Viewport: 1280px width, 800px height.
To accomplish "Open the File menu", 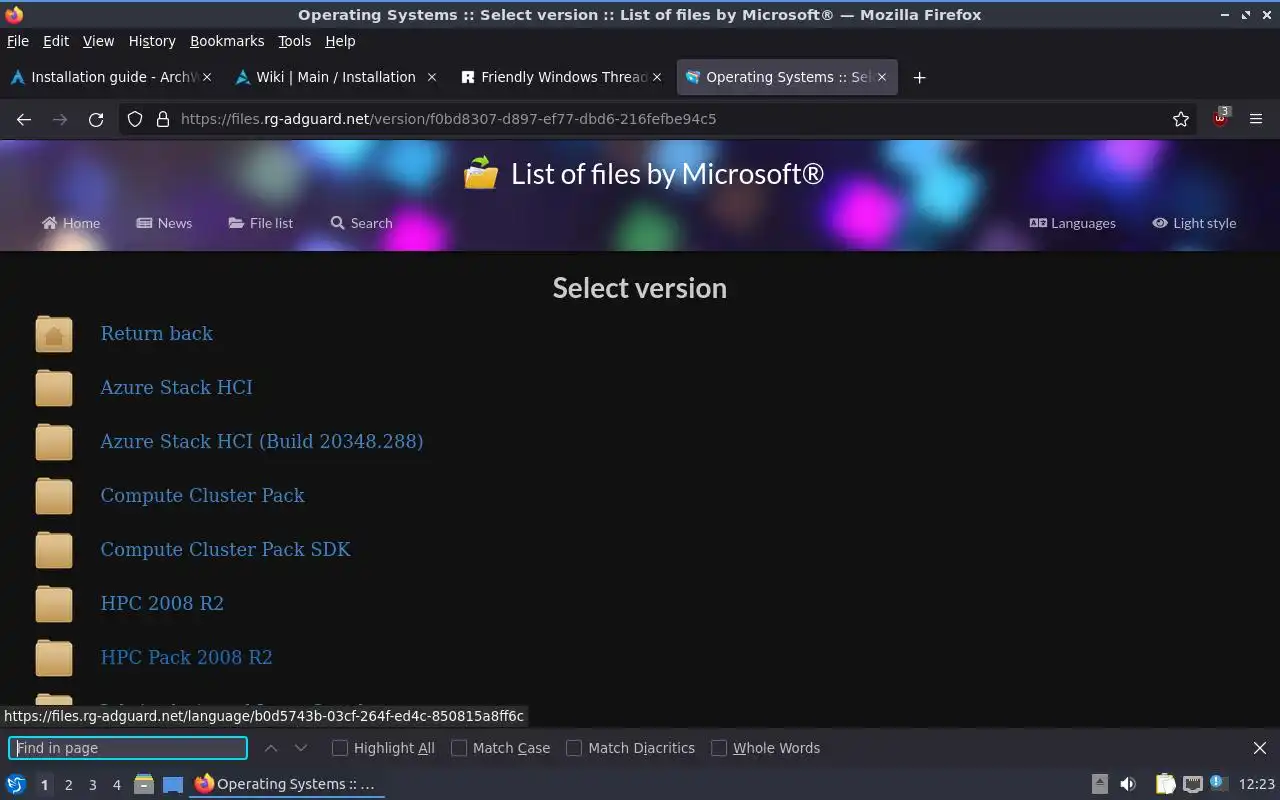I will (x=18, y=41).
